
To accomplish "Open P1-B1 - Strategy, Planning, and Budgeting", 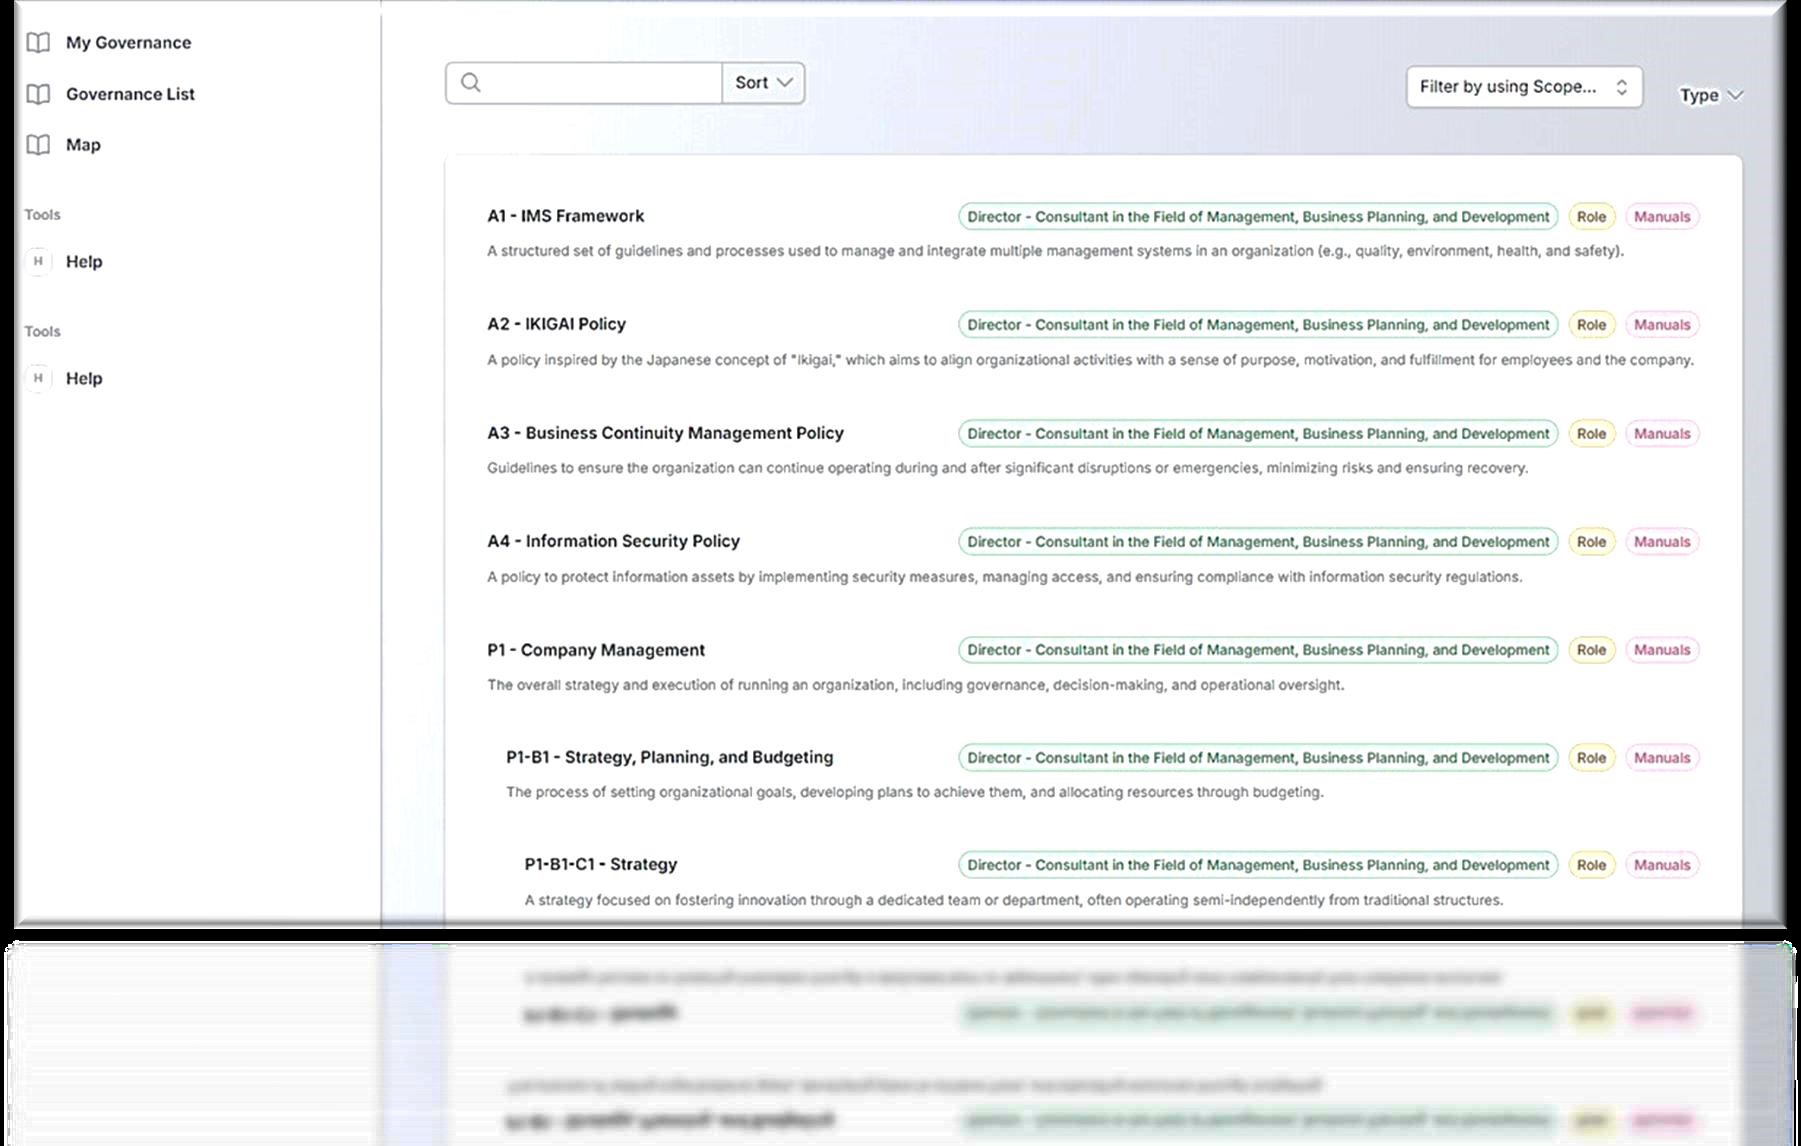I will [669, 757].
